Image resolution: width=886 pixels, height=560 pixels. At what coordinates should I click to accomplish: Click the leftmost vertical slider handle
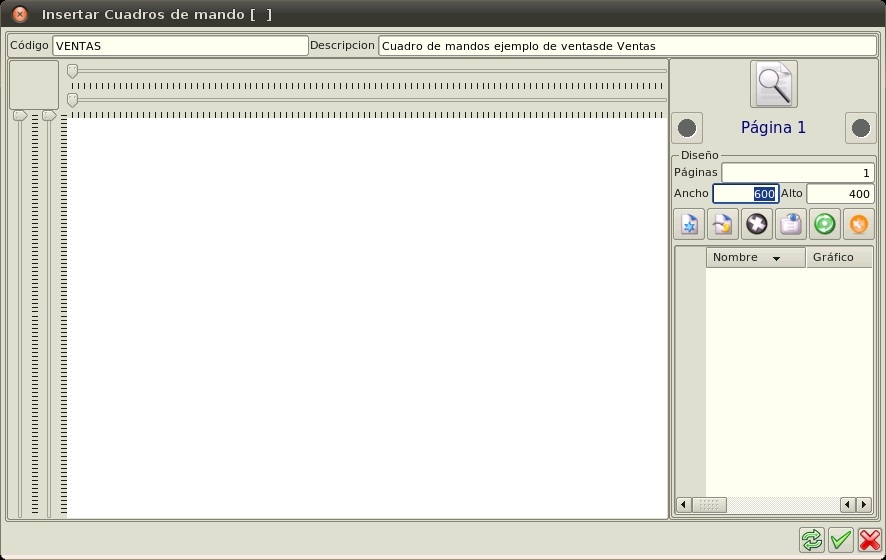(20, 115)
